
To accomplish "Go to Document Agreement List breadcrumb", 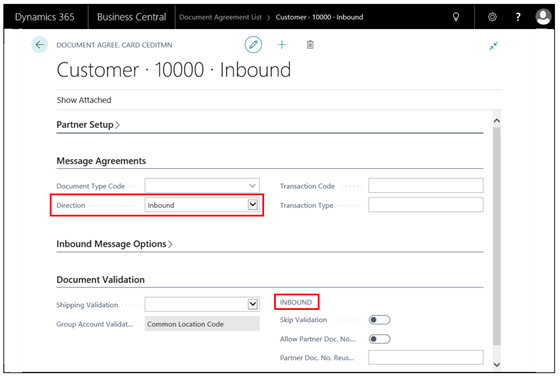I will coord(220,17).
